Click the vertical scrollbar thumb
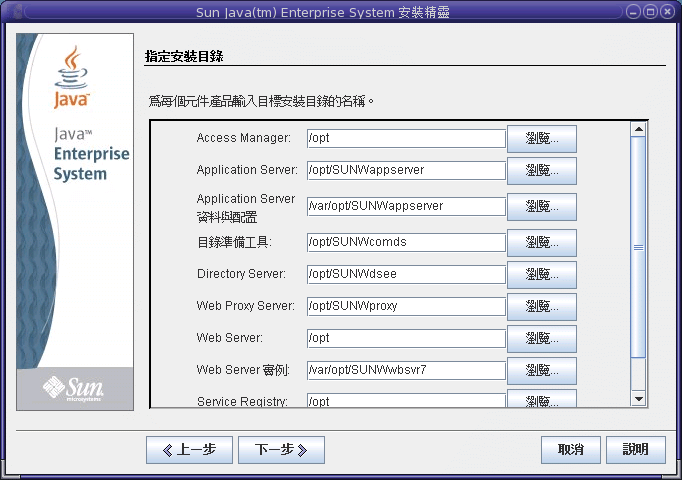The image size is (682, 480). click(x=638, y=247)
